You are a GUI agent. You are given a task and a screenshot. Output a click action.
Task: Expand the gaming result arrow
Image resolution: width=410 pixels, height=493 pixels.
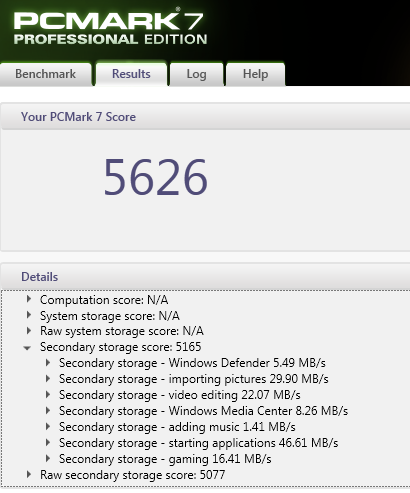pyautogui.click(x=48, y=459)
